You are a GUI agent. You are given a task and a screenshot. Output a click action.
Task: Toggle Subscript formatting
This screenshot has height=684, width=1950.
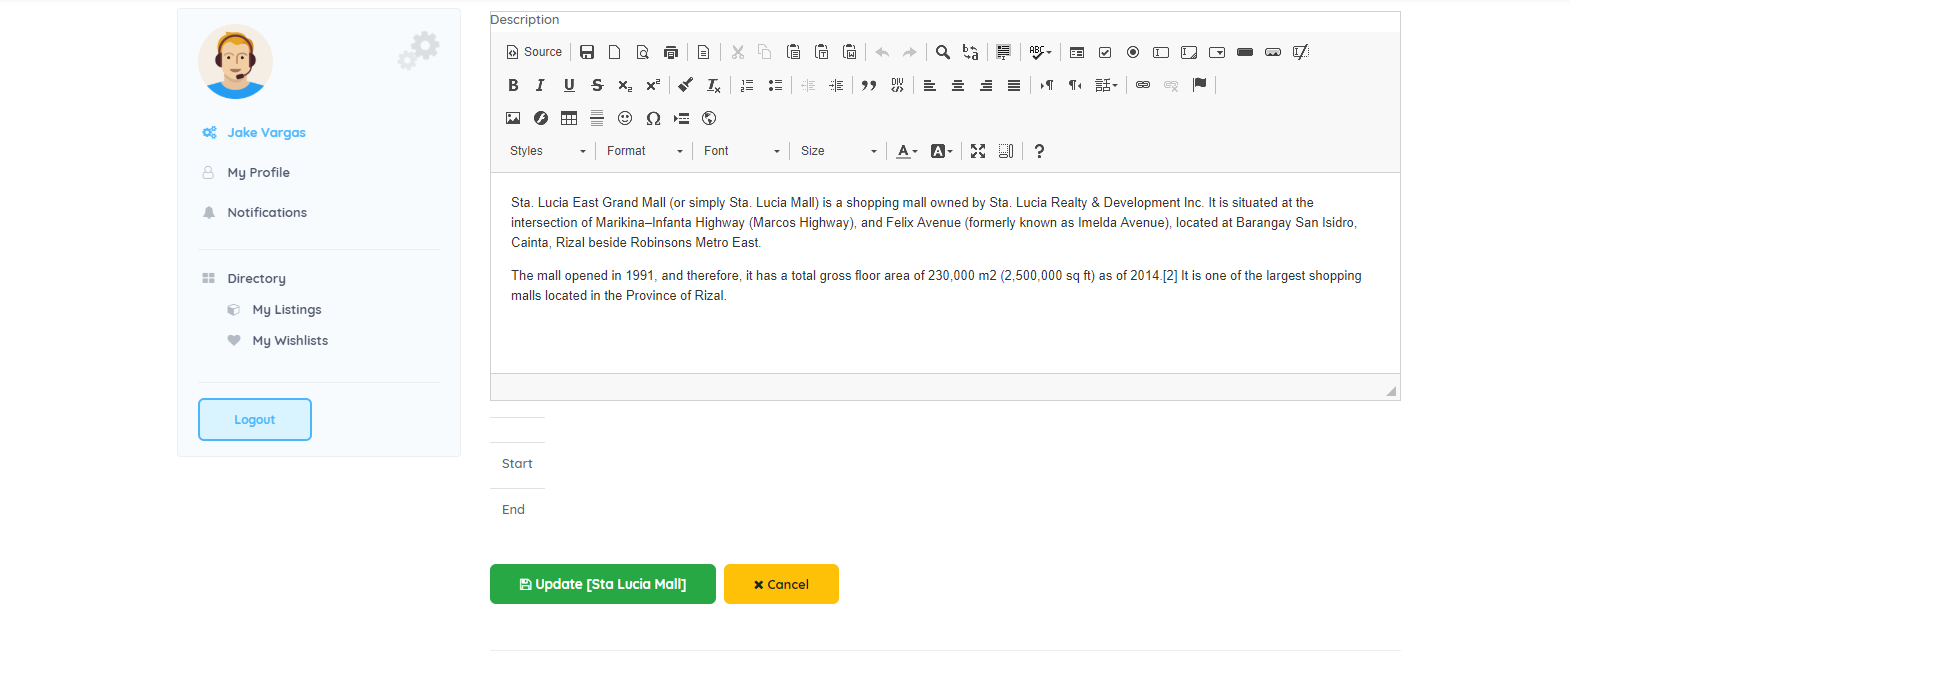pyautogui.click(x=625, y=85)
